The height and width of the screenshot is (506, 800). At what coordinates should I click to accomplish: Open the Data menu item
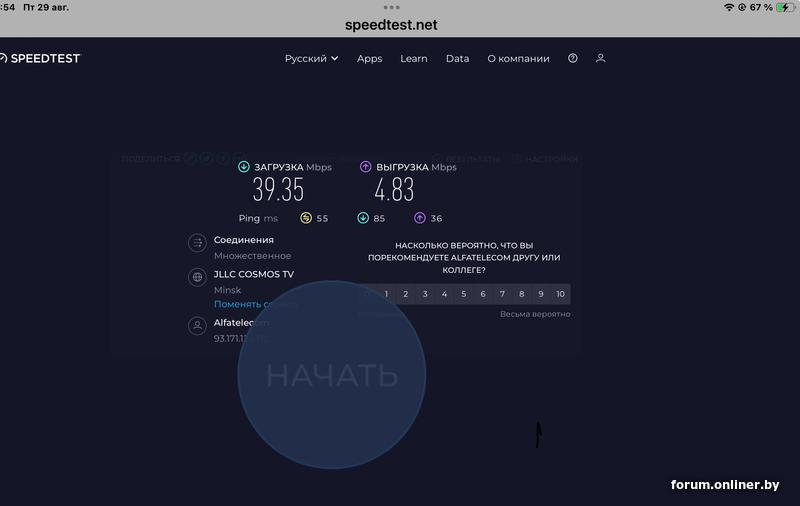coord(457,59)
